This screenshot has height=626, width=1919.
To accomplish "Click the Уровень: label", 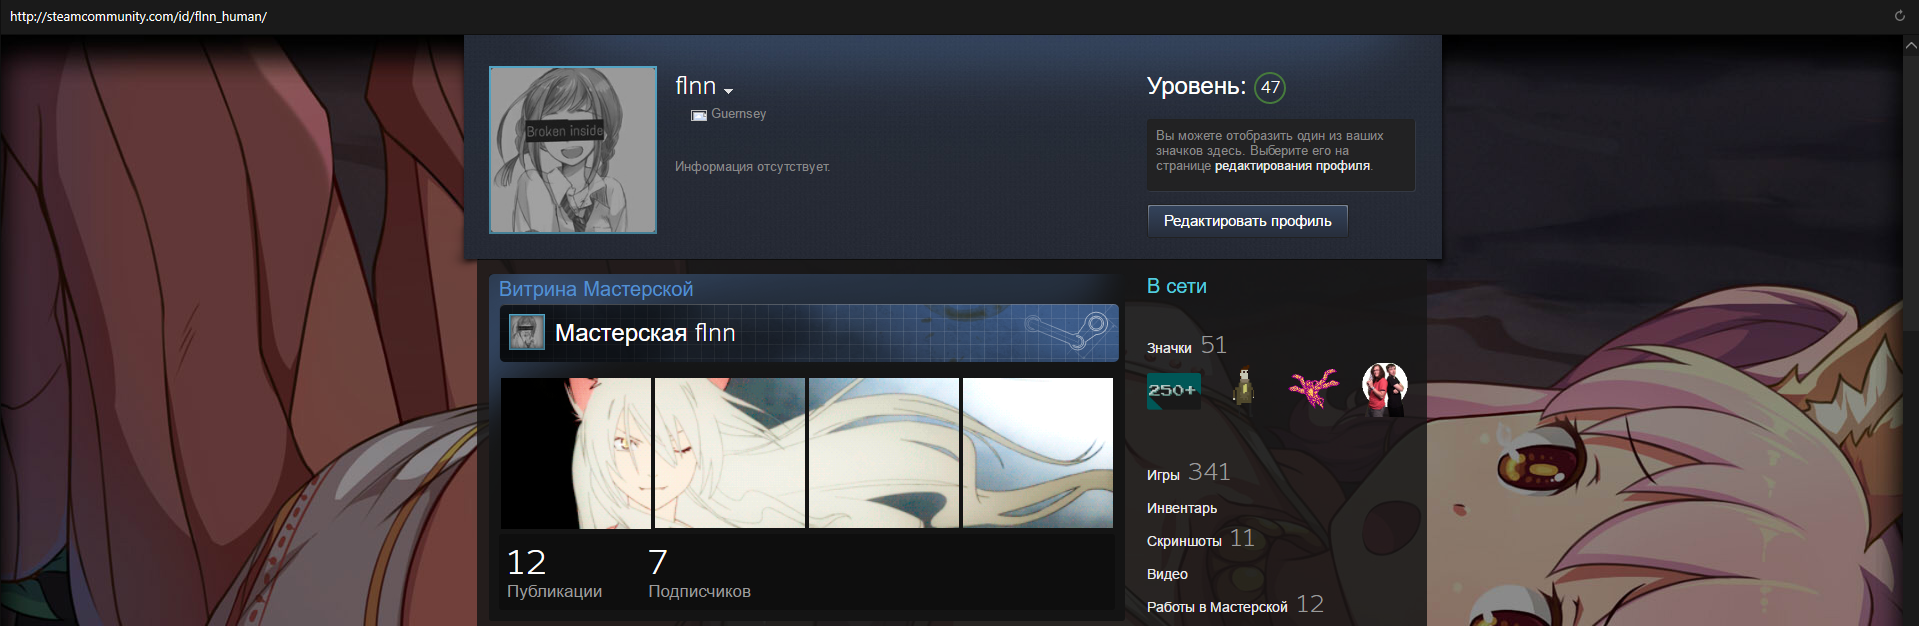I will point(1196,87).
